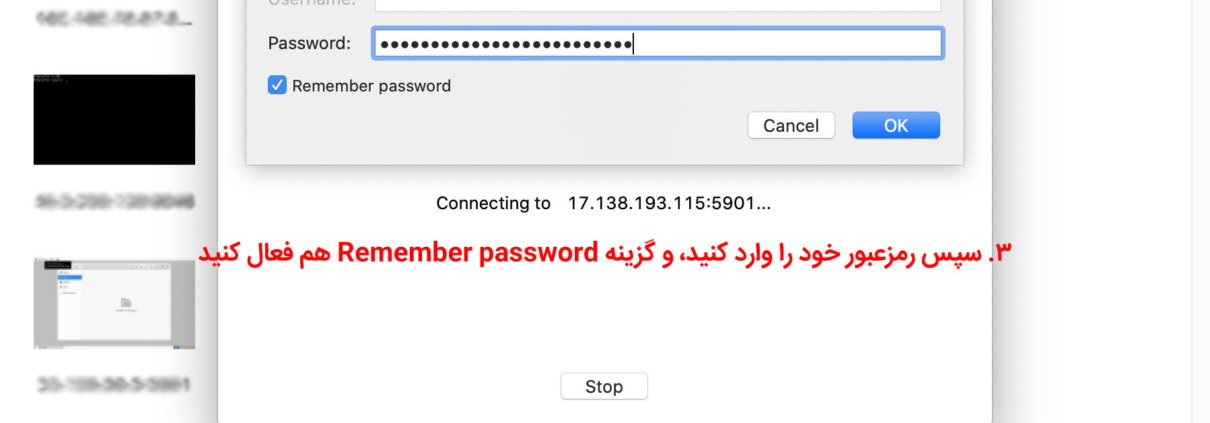Click bold "Remember password" in red instruction
This screenshot has width=1210, height=423.
coord(466,253)
